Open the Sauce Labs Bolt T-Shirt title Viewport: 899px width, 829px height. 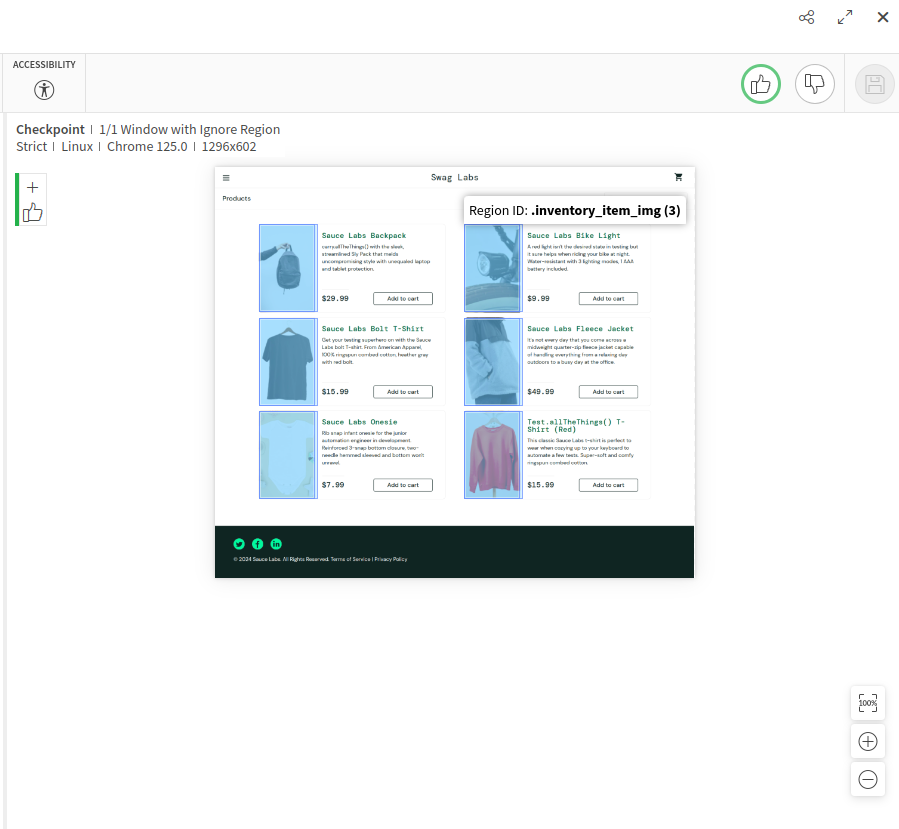click(373, 329)
